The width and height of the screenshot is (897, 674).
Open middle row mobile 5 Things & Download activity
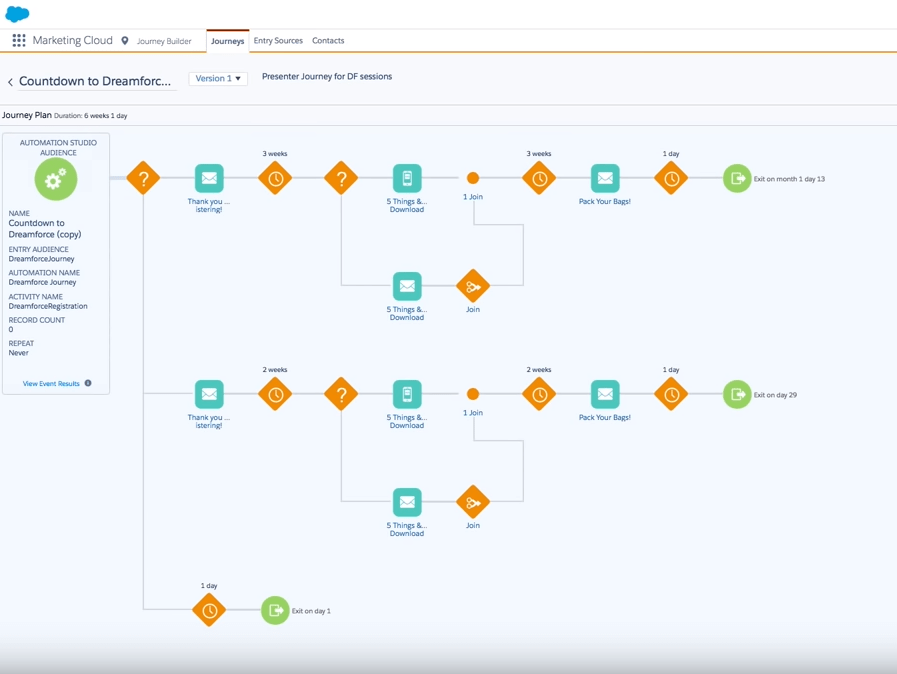(x=407, y=394)
